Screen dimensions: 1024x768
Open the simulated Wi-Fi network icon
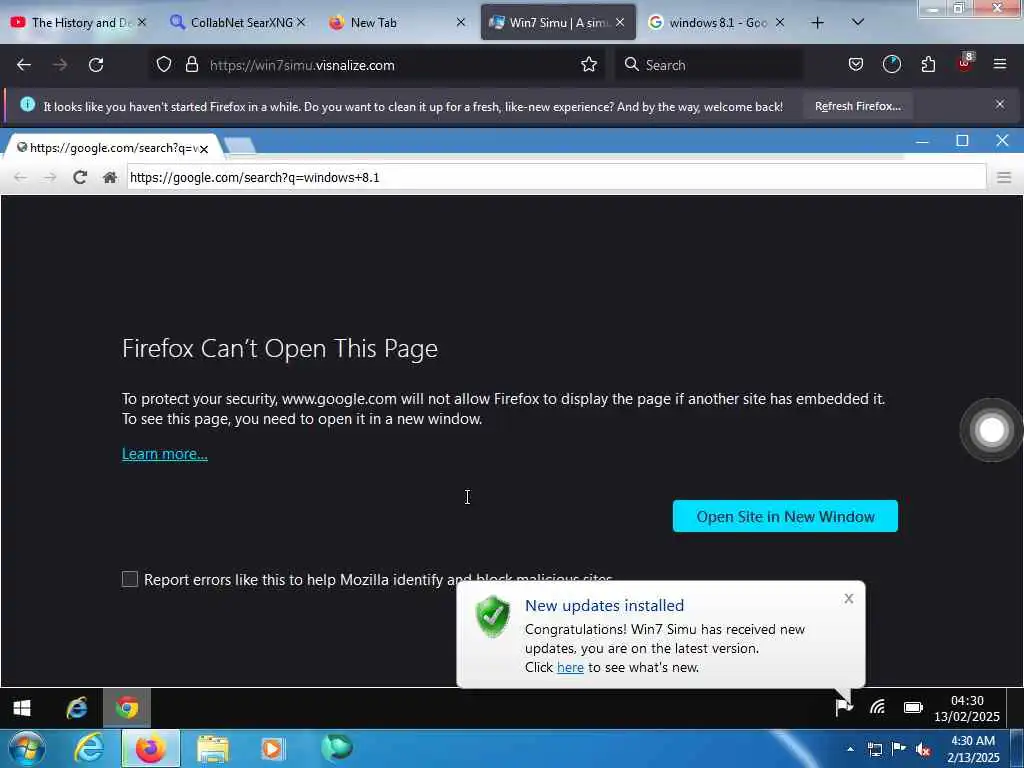click(x=877, y=707)
